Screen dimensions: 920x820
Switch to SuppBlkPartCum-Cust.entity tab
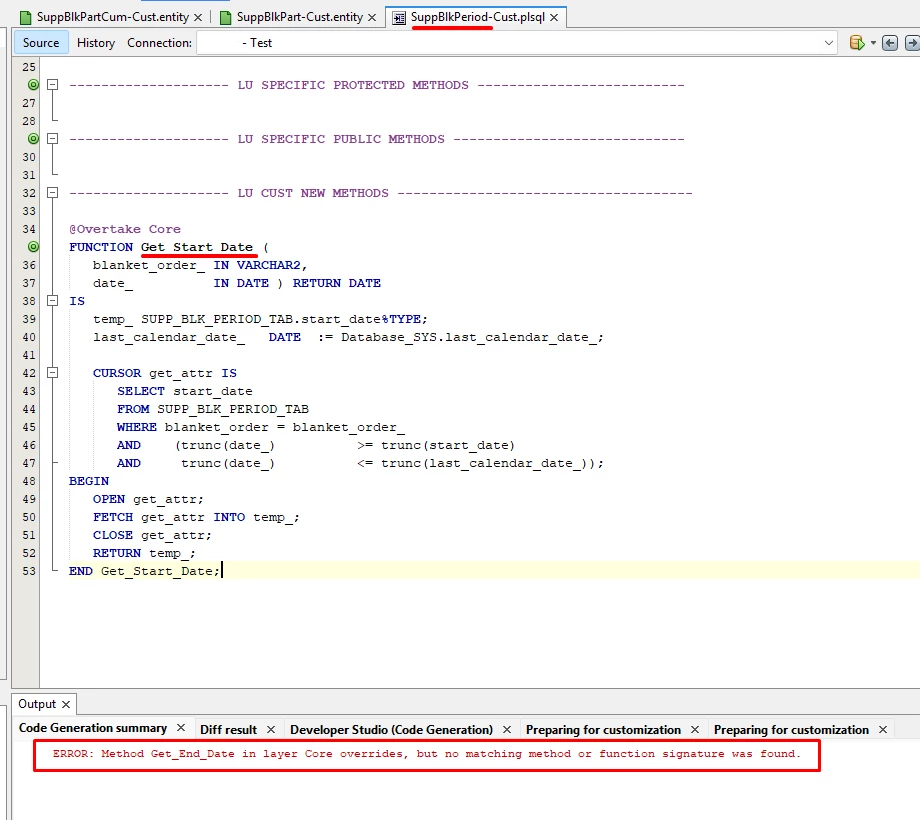click(112, 17)
